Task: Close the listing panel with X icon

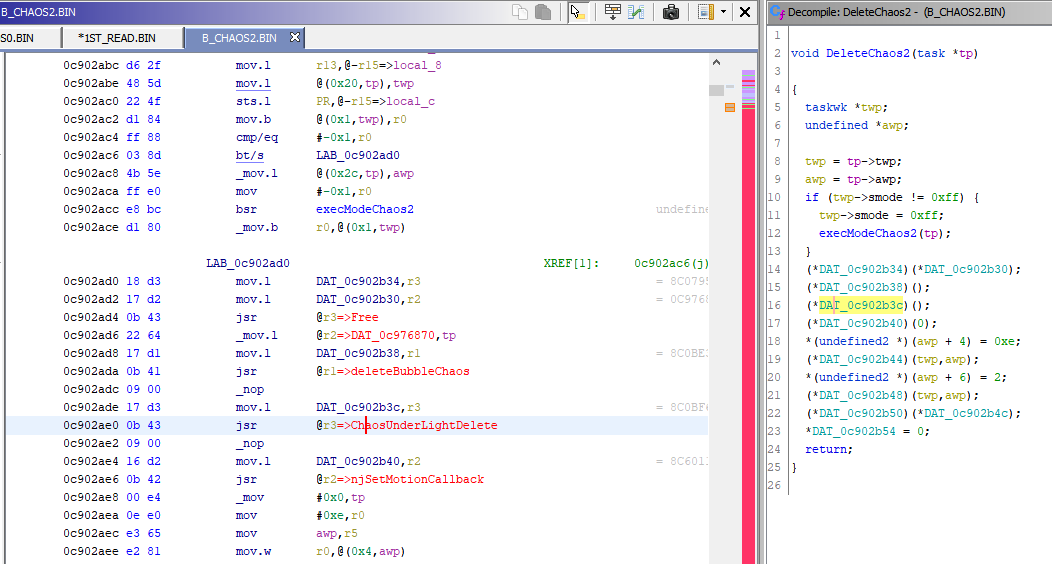Action: coord(744,12)
